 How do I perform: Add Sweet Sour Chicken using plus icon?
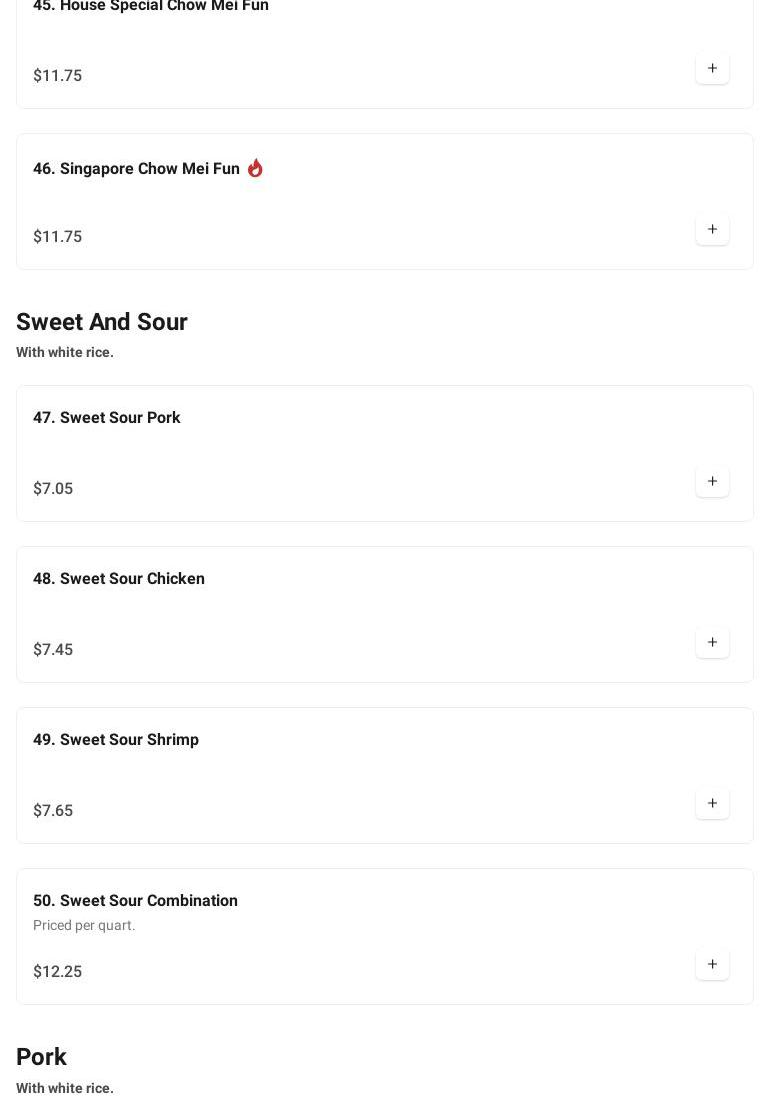712,643
